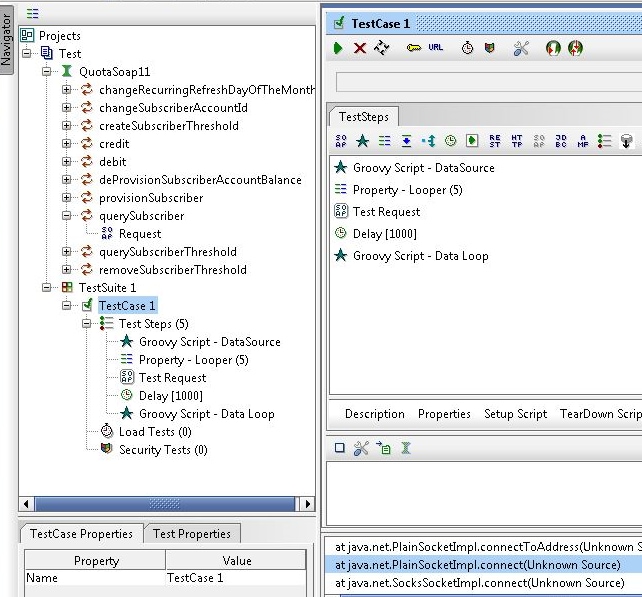Select Groovy Script - Data Loop in steps list
The image size is (642, 597).
coord(420,256)
